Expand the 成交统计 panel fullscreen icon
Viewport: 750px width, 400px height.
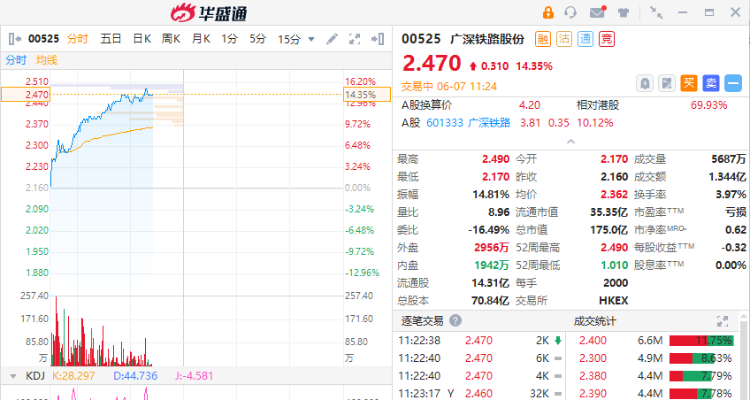722,321
